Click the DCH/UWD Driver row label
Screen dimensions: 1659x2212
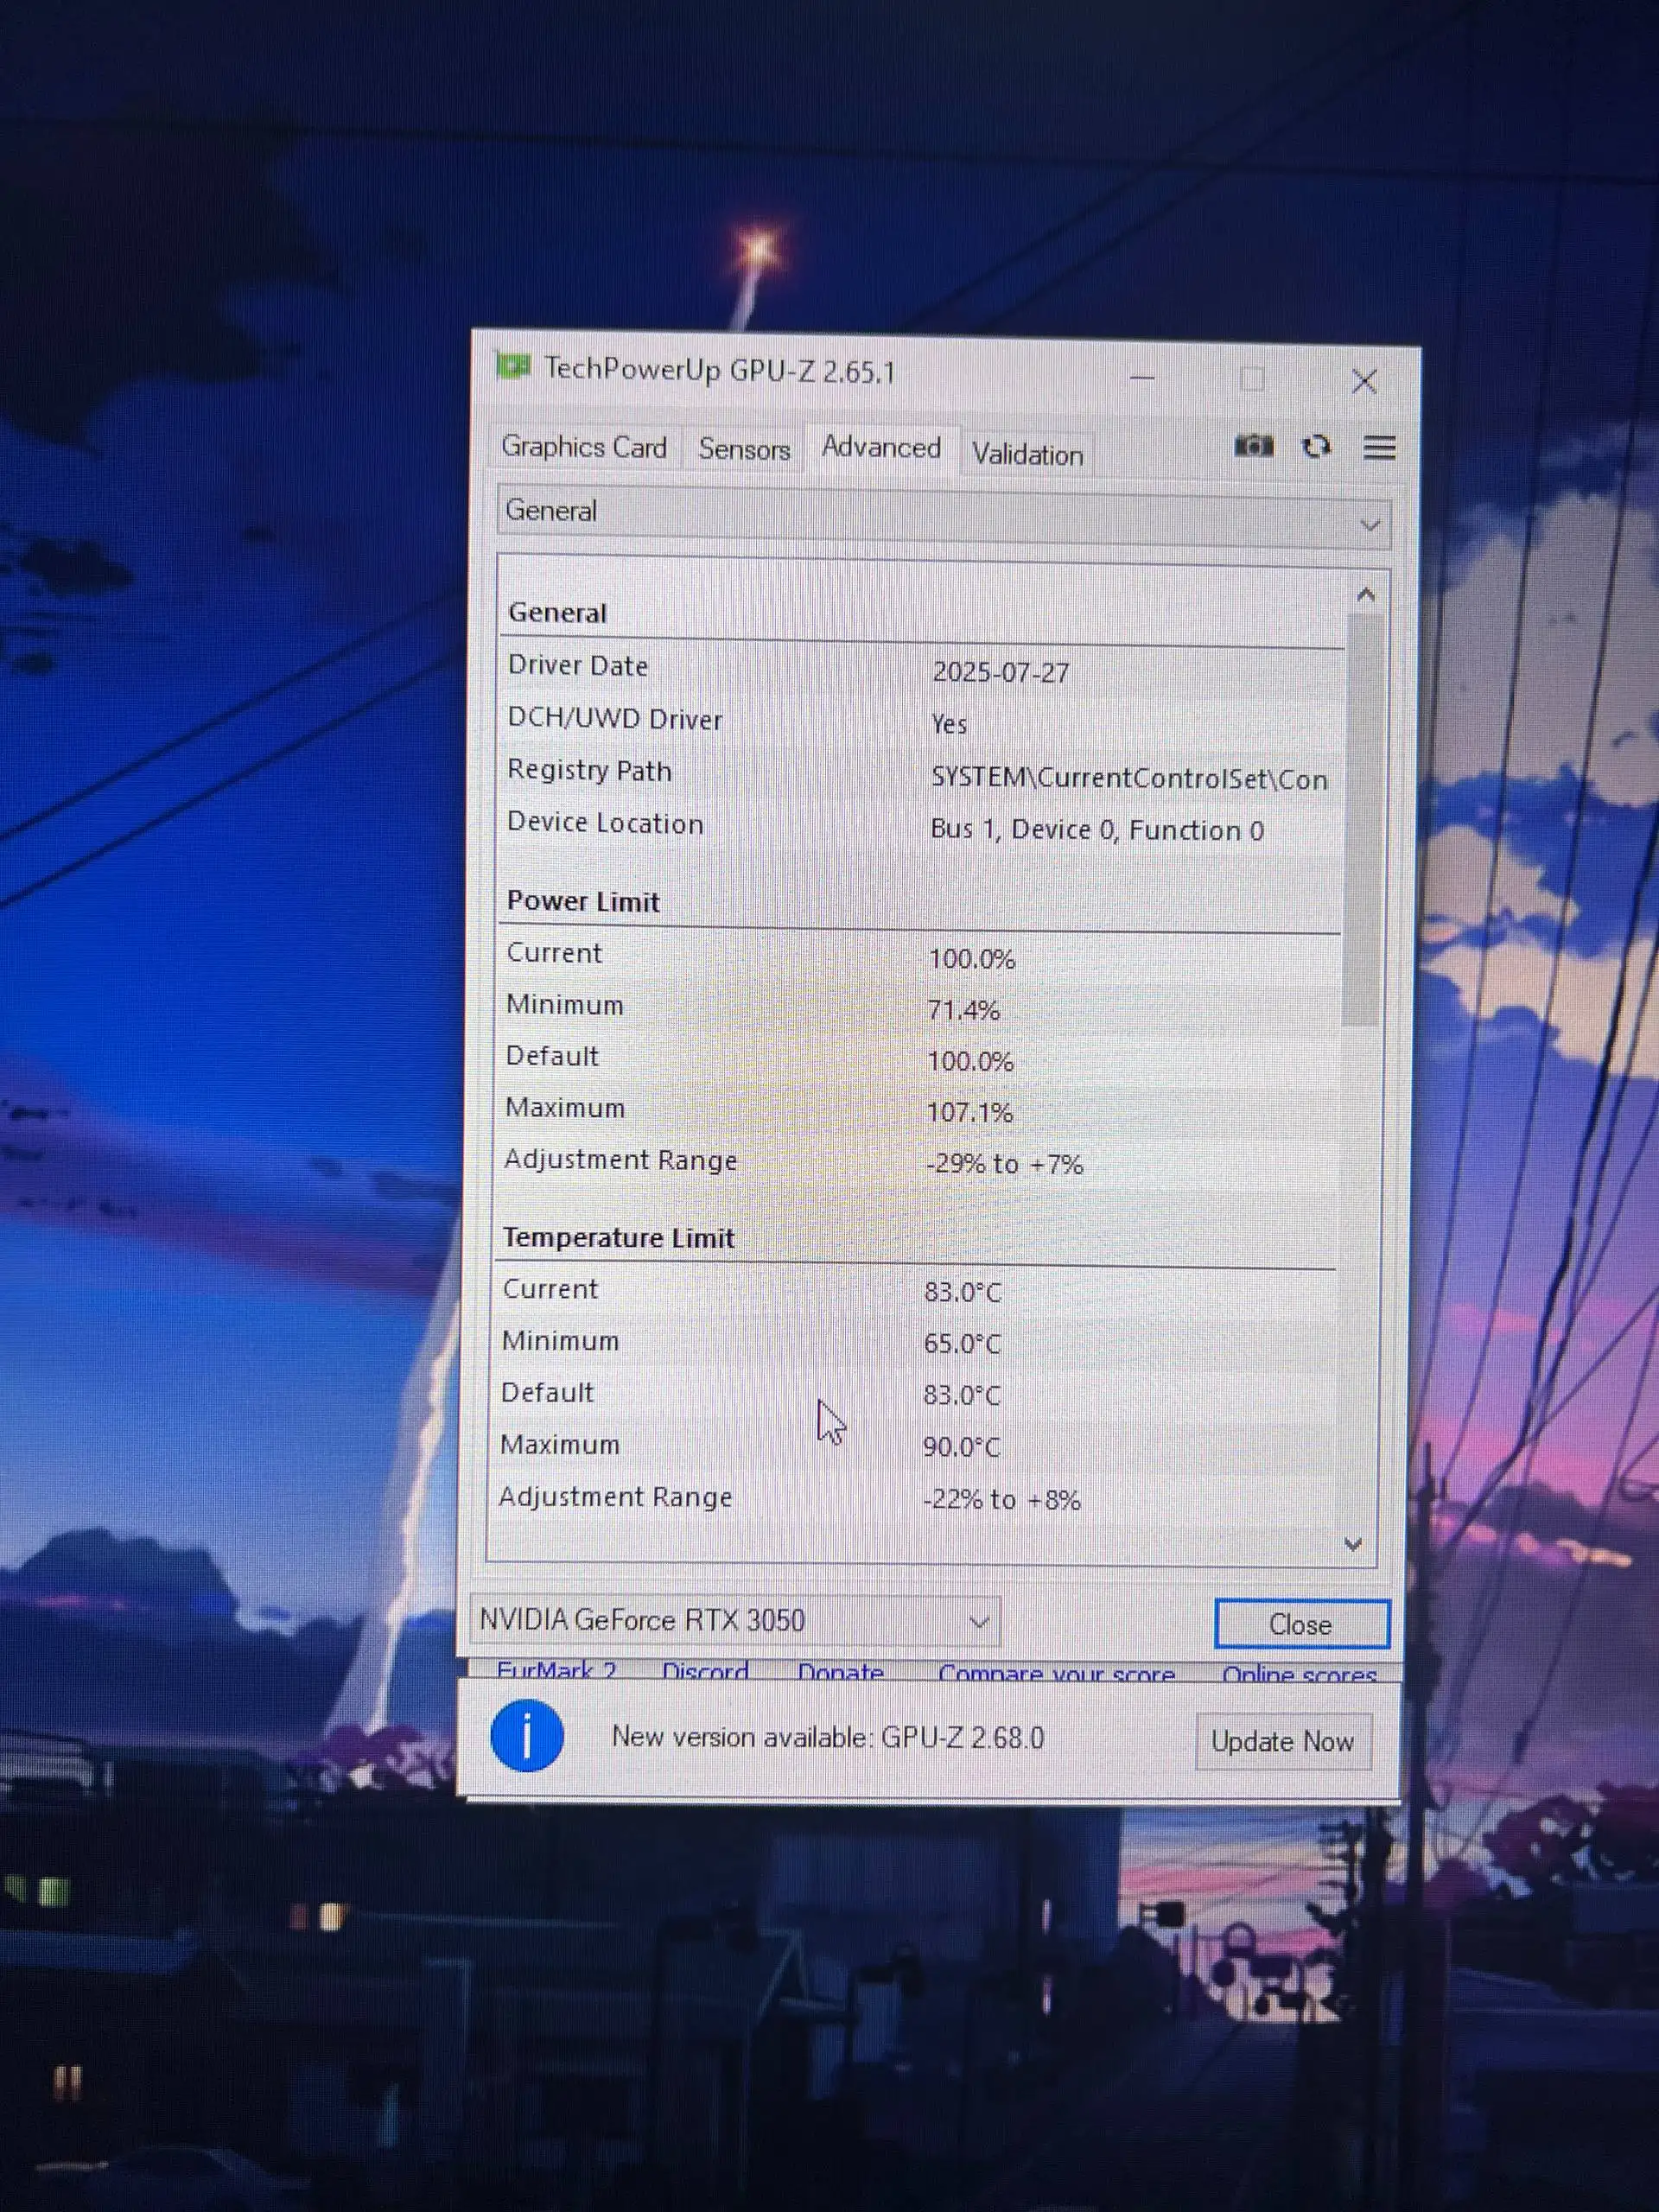click(x=614, y=719)
